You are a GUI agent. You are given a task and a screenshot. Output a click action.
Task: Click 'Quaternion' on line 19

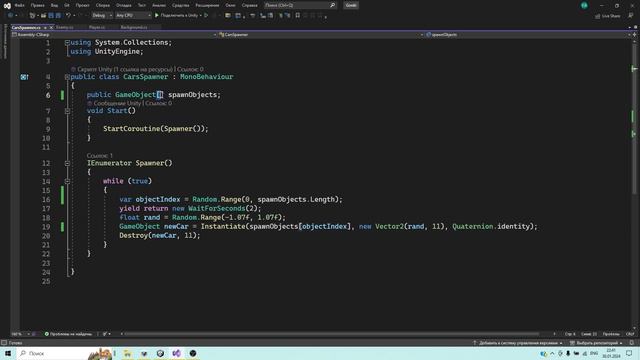coord(472,227)
